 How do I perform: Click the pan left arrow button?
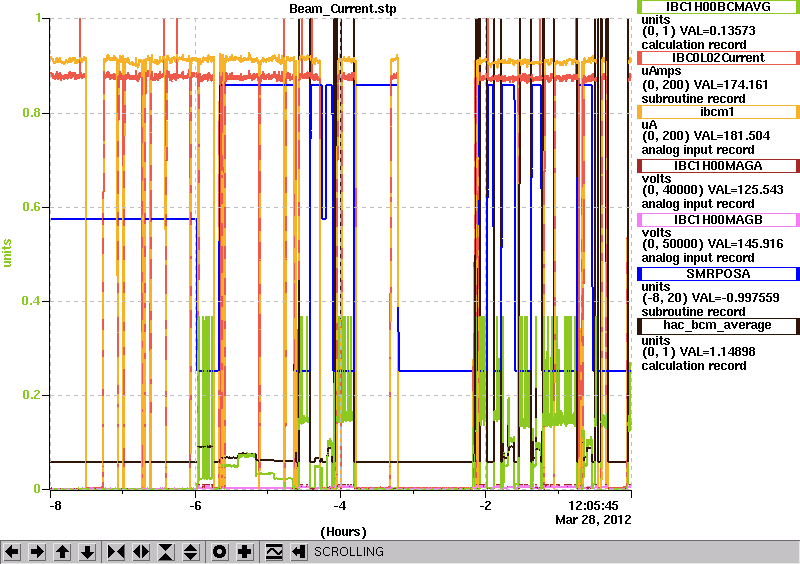click(x=12, y=552)
